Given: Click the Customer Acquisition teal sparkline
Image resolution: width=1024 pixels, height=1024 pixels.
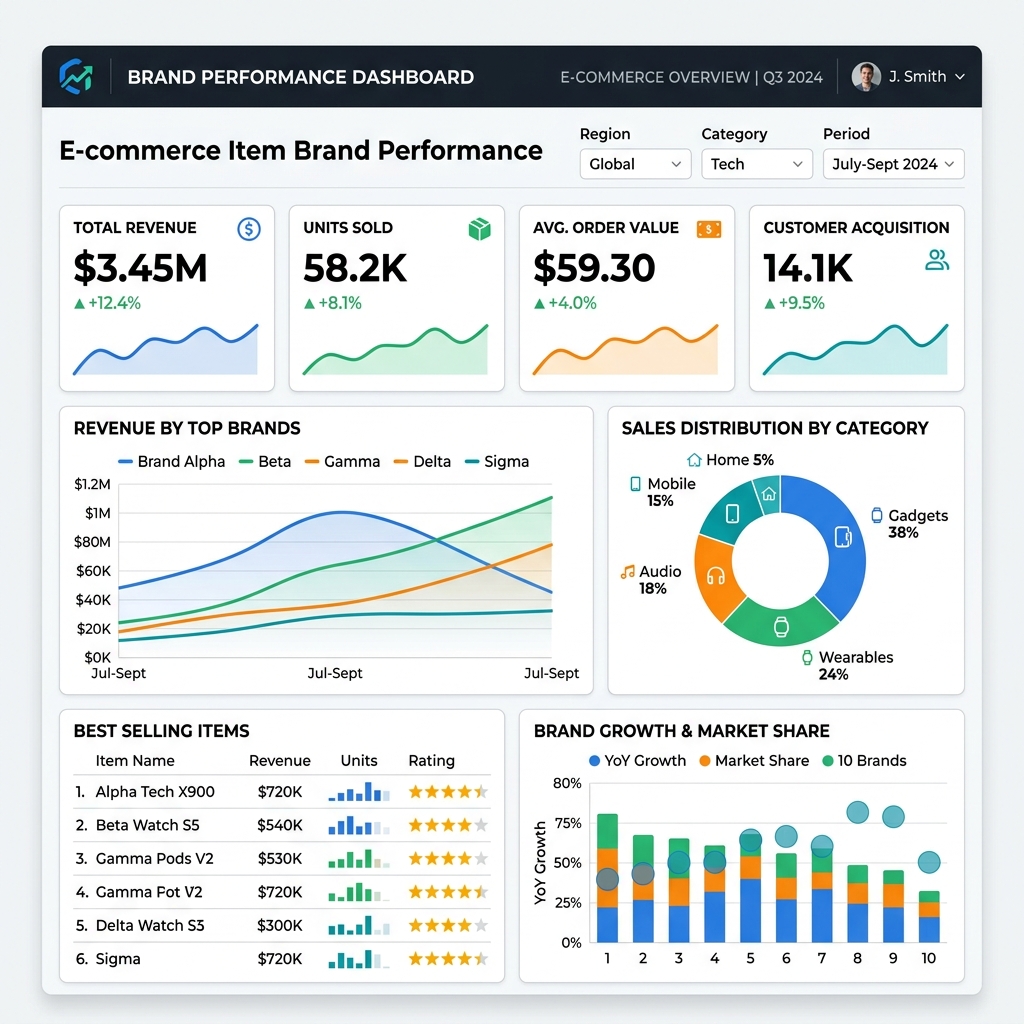Looking at the screenshot, I should point(855,350).
